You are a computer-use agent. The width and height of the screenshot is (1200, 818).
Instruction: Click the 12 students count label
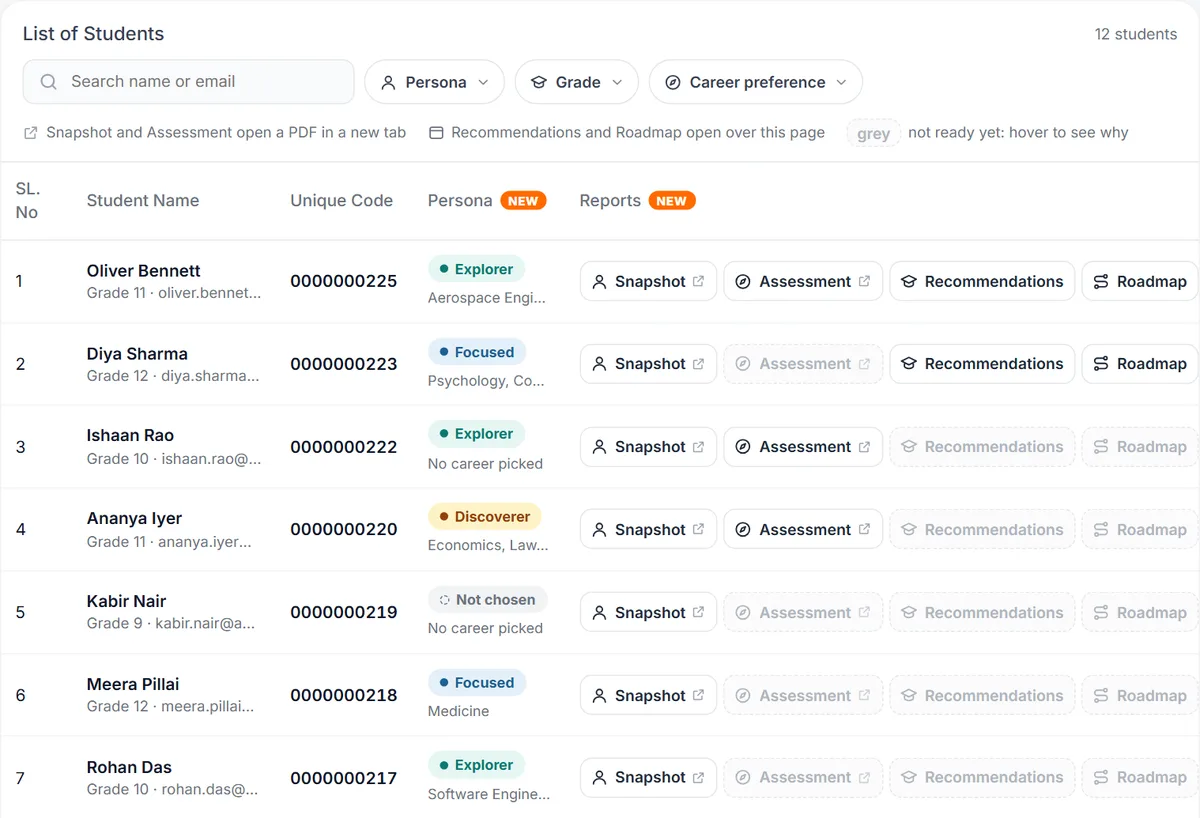coord(1136,34)
